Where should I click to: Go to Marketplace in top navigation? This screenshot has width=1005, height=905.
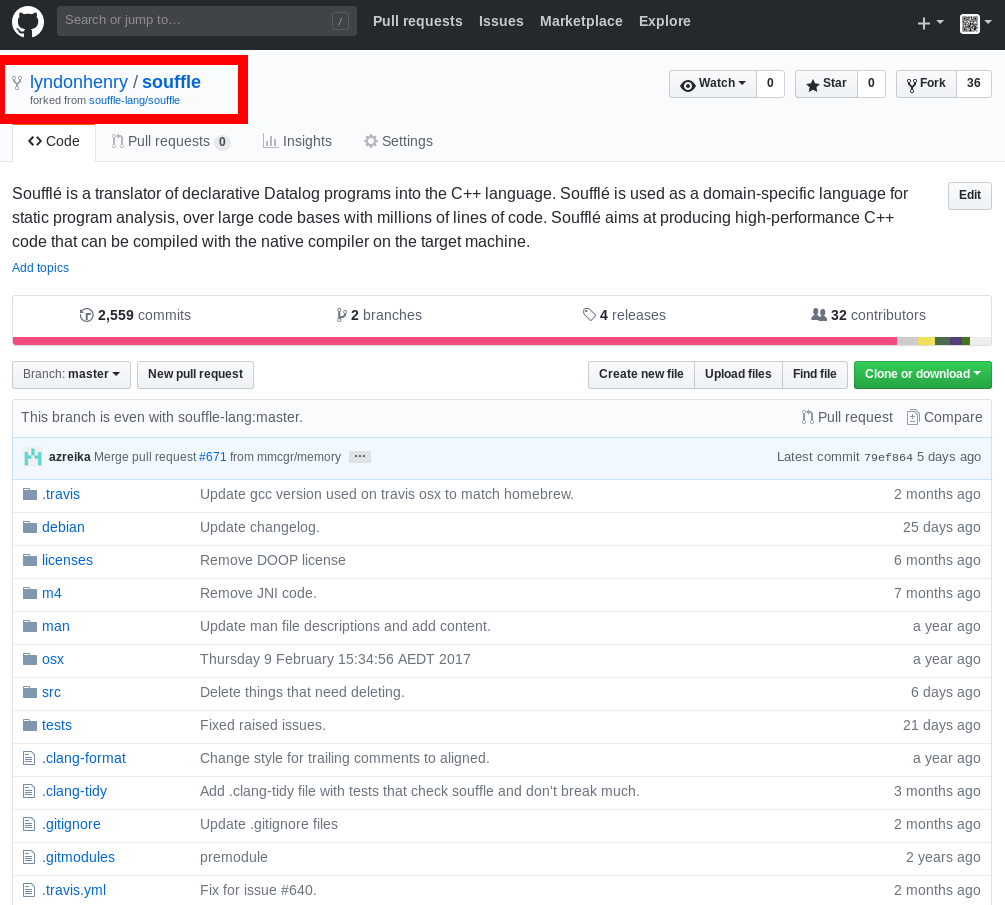click(581, 21)
